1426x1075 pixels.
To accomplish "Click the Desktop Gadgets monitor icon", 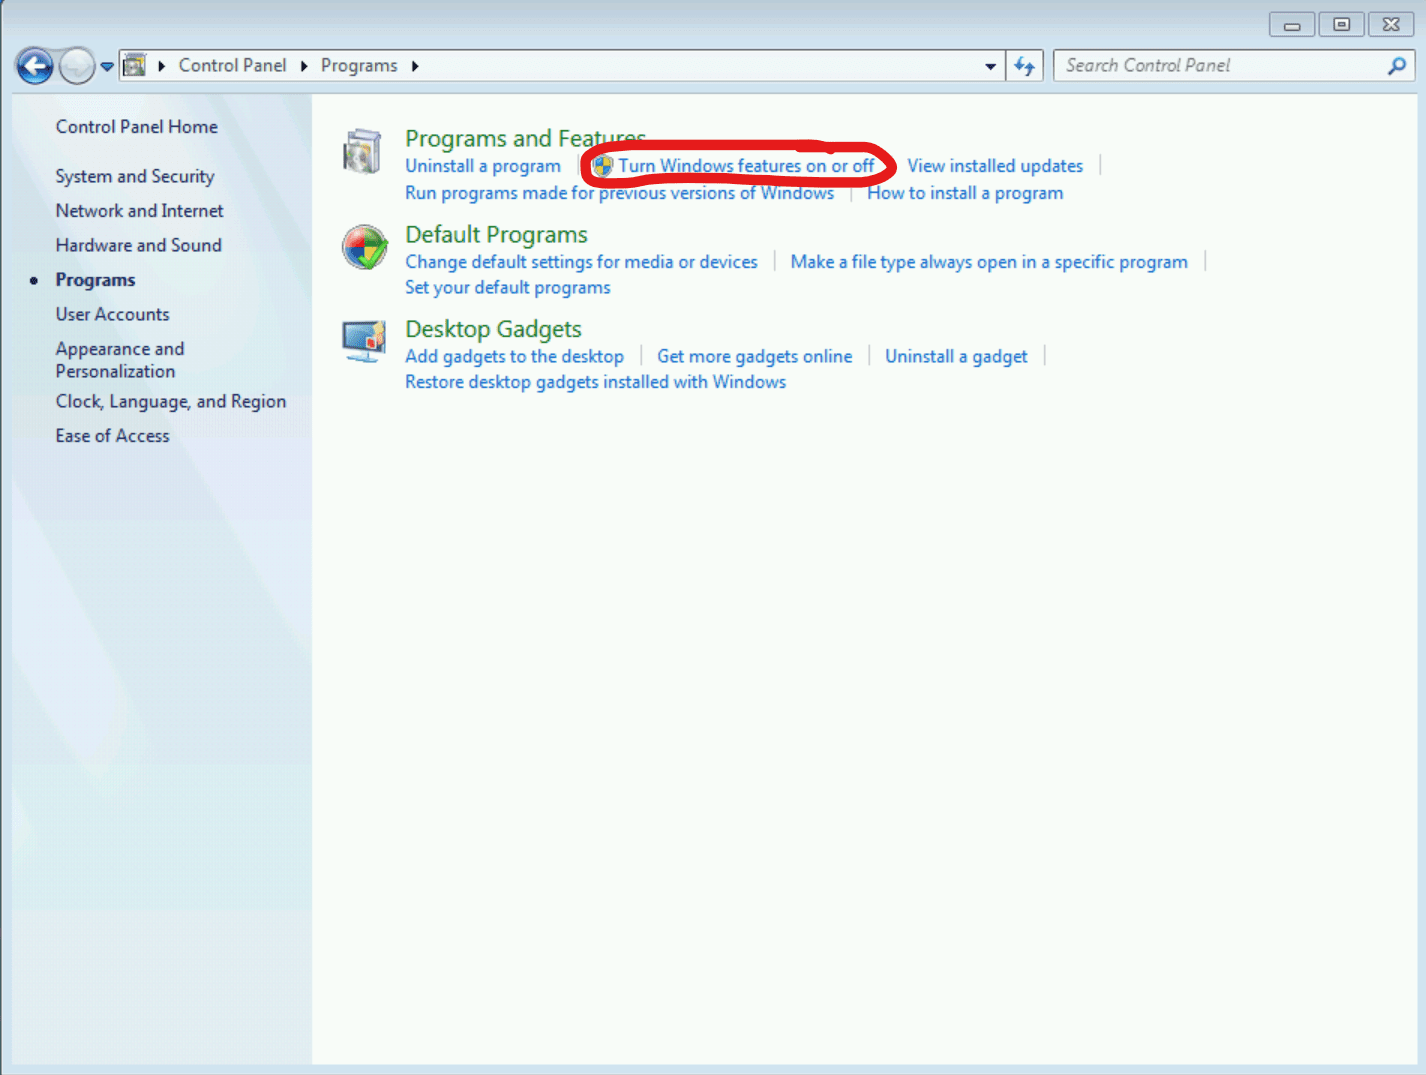I will click(364, 341).
